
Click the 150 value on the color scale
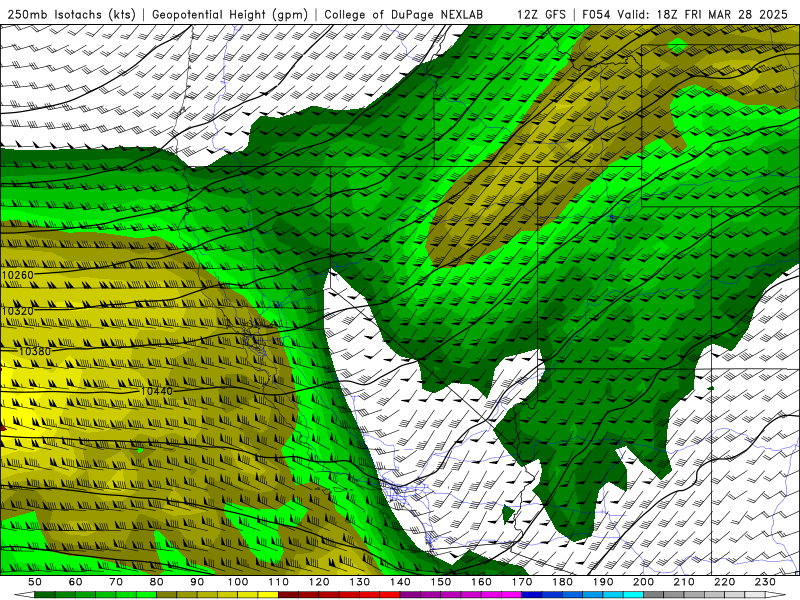441,582
